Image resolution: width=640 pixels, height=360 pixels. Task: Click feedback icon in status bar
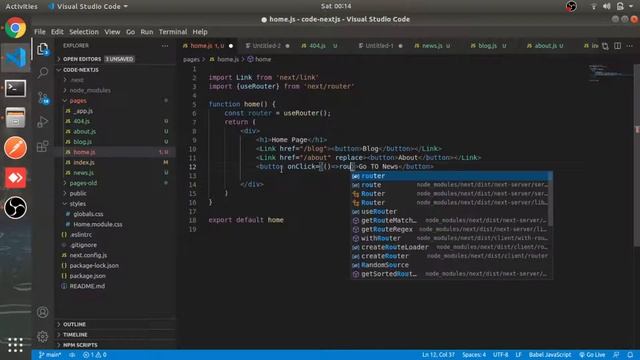click(x=616, y=355)
